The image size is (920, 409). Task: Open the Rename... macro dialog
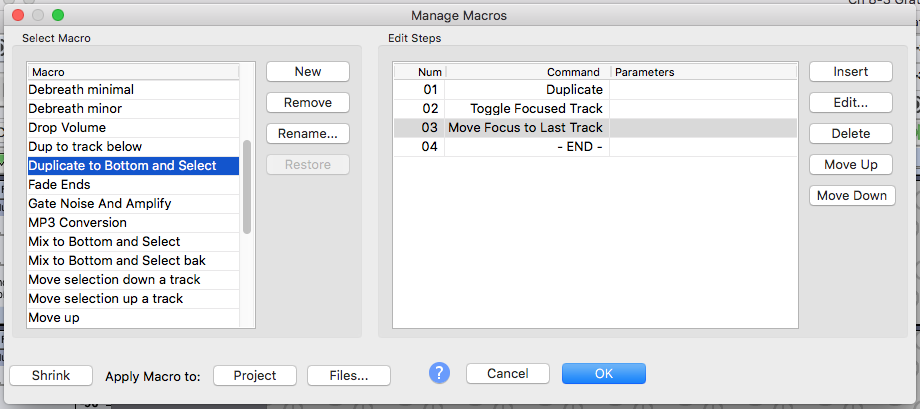(x=308, y=134)
